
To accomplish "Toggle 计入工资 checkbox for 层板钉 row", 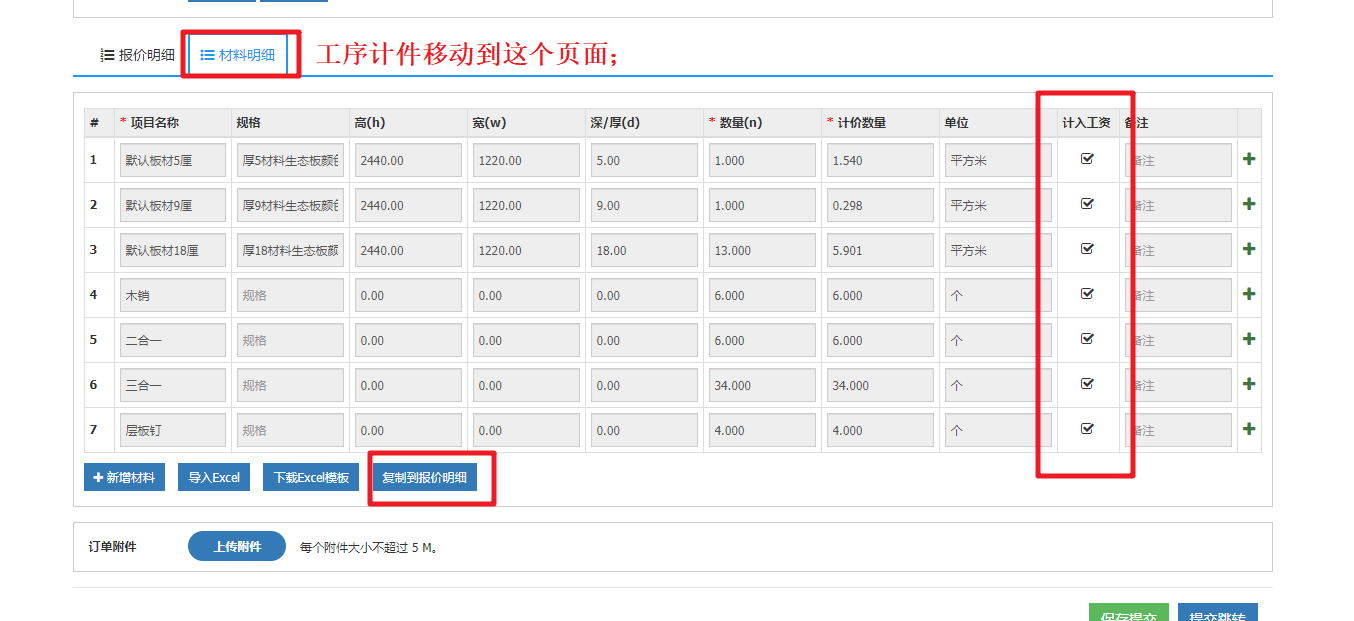I will click(1088, 429).
